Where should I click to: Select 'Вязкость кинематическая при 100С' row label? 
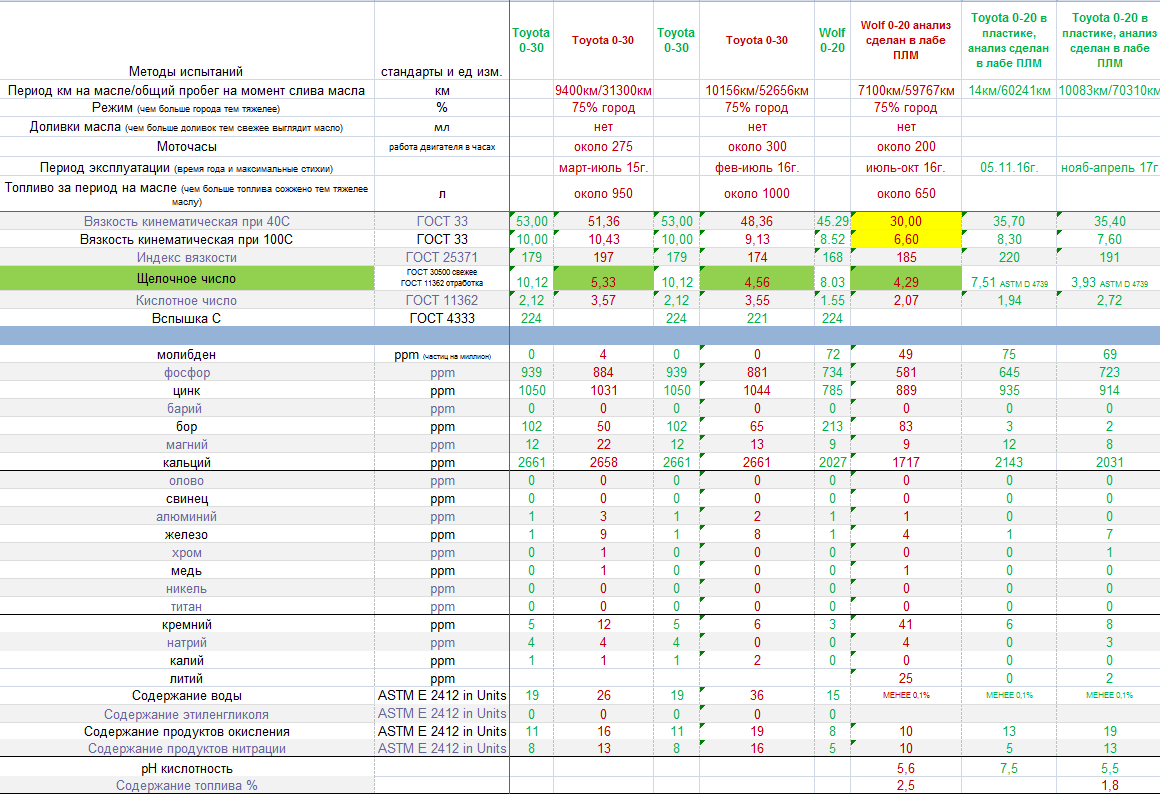tap(186, 240)
